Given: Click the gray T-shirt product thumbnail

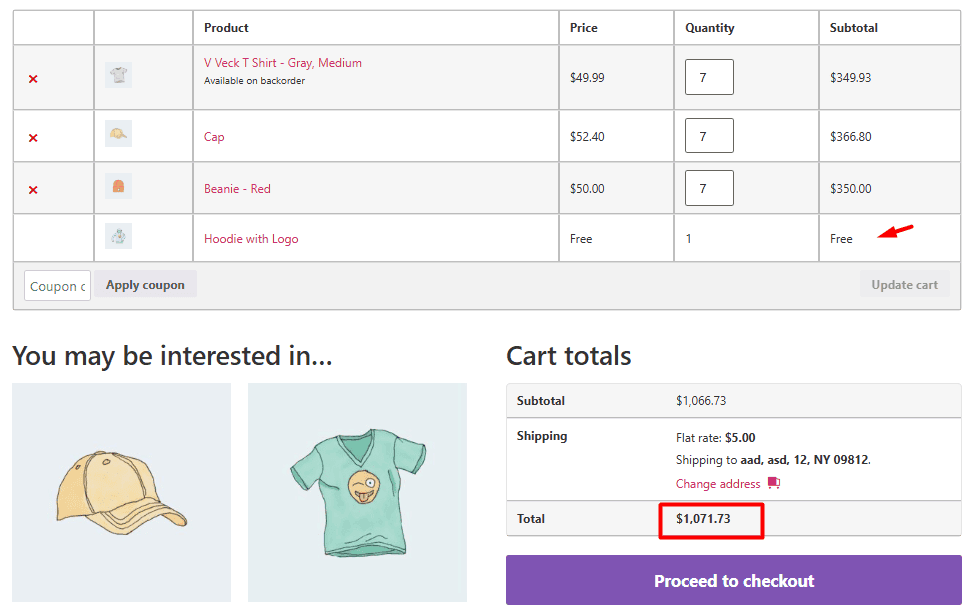Looking at the screenshot, I should click(x=118, y=75).
